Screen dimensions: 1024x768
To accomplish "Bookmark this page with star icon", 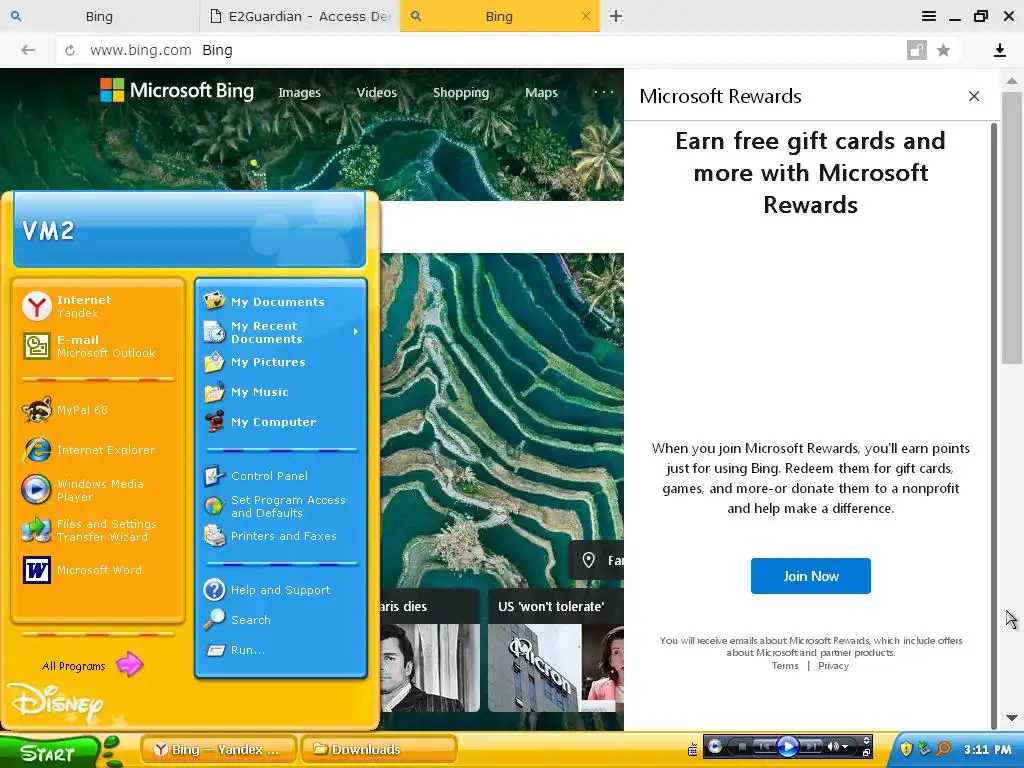I will point(943,50).
